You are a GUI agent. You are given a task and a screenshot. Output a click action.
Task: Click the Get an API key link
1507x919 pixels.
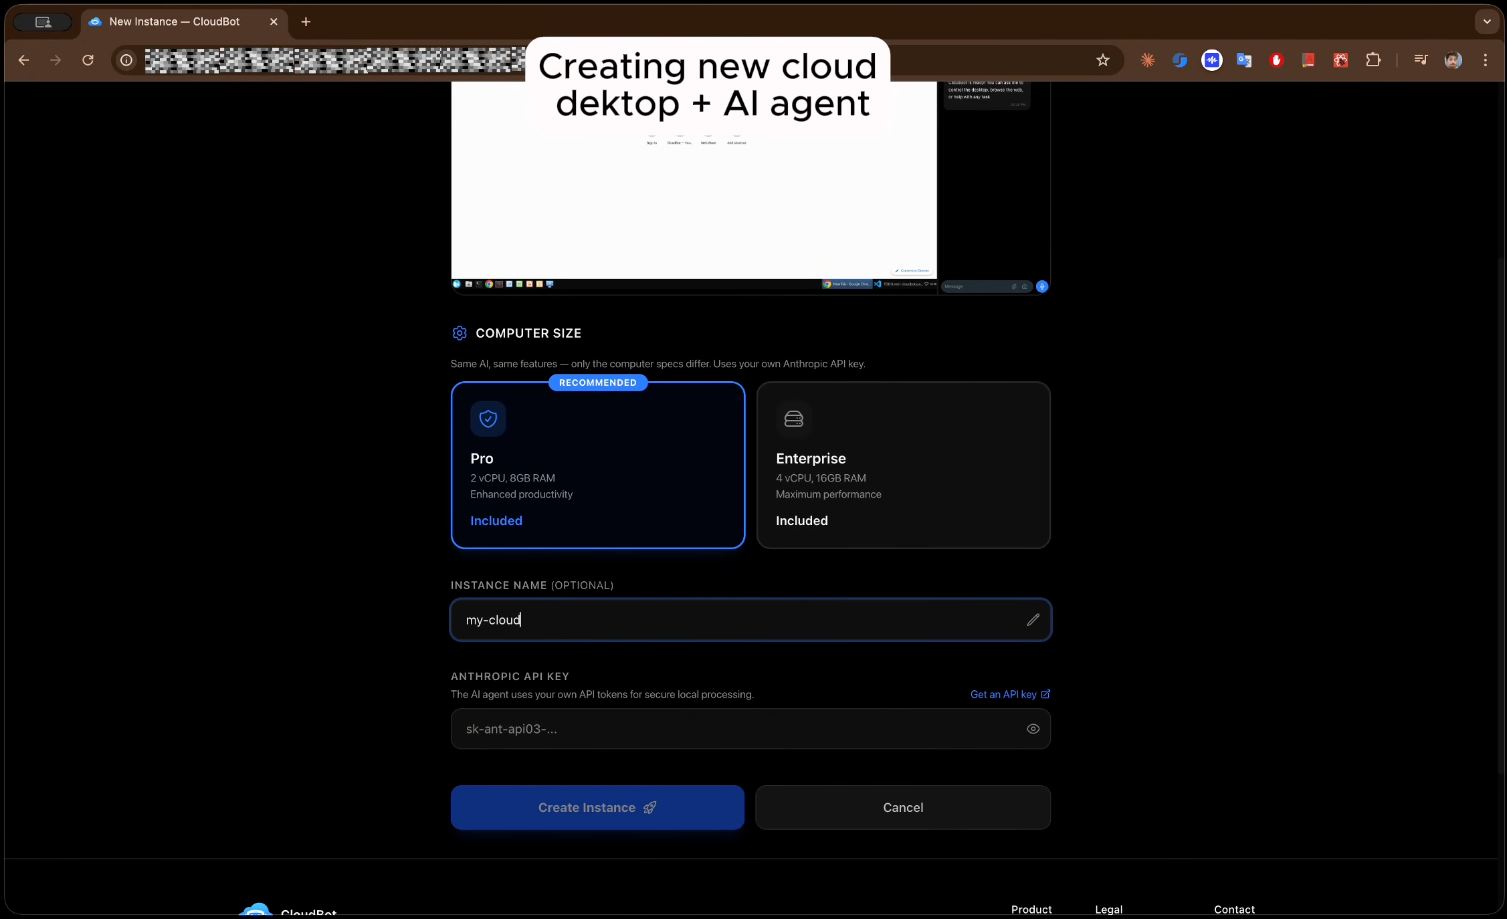click(1004, 694)
